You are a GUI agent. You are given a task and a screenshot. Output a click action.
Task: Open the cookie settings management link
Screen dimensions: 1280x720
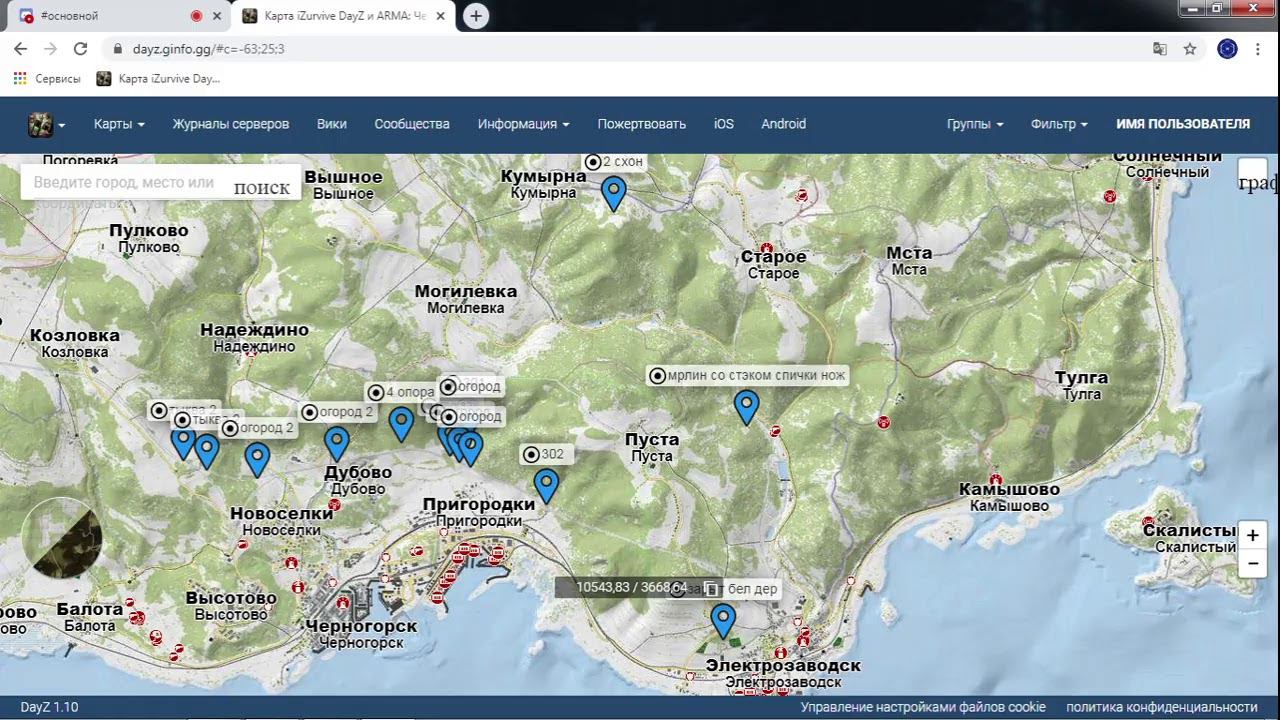pos(923,707)
